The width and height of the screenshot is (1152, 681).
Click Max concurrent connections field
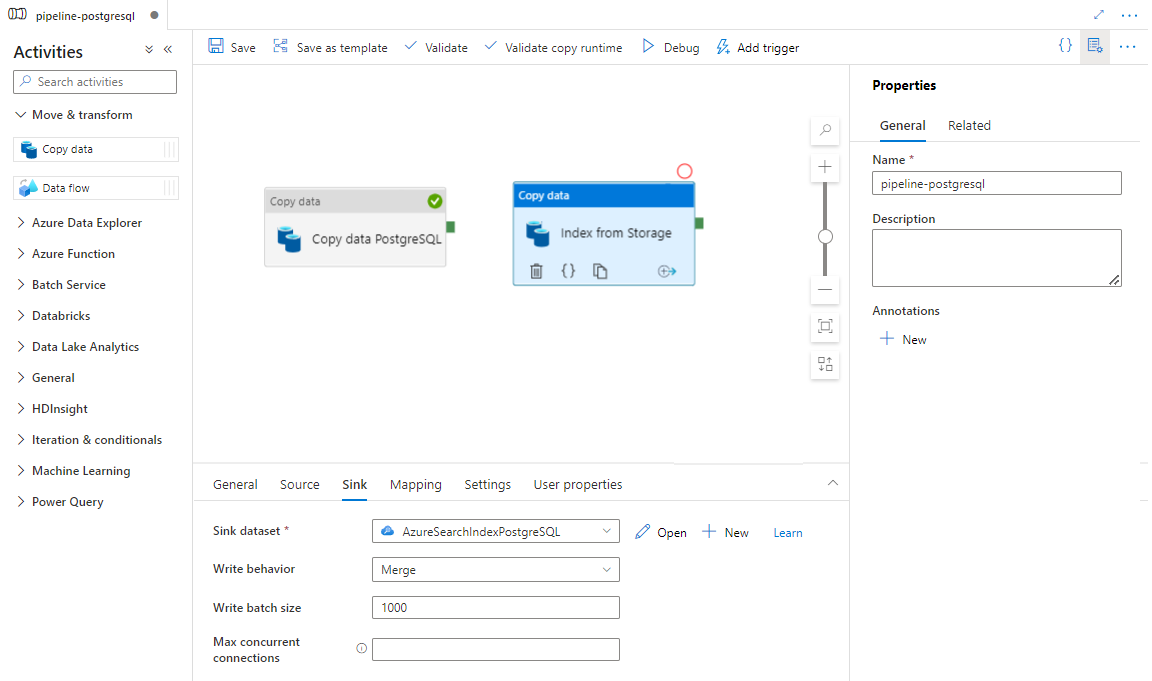pos(495,649)
